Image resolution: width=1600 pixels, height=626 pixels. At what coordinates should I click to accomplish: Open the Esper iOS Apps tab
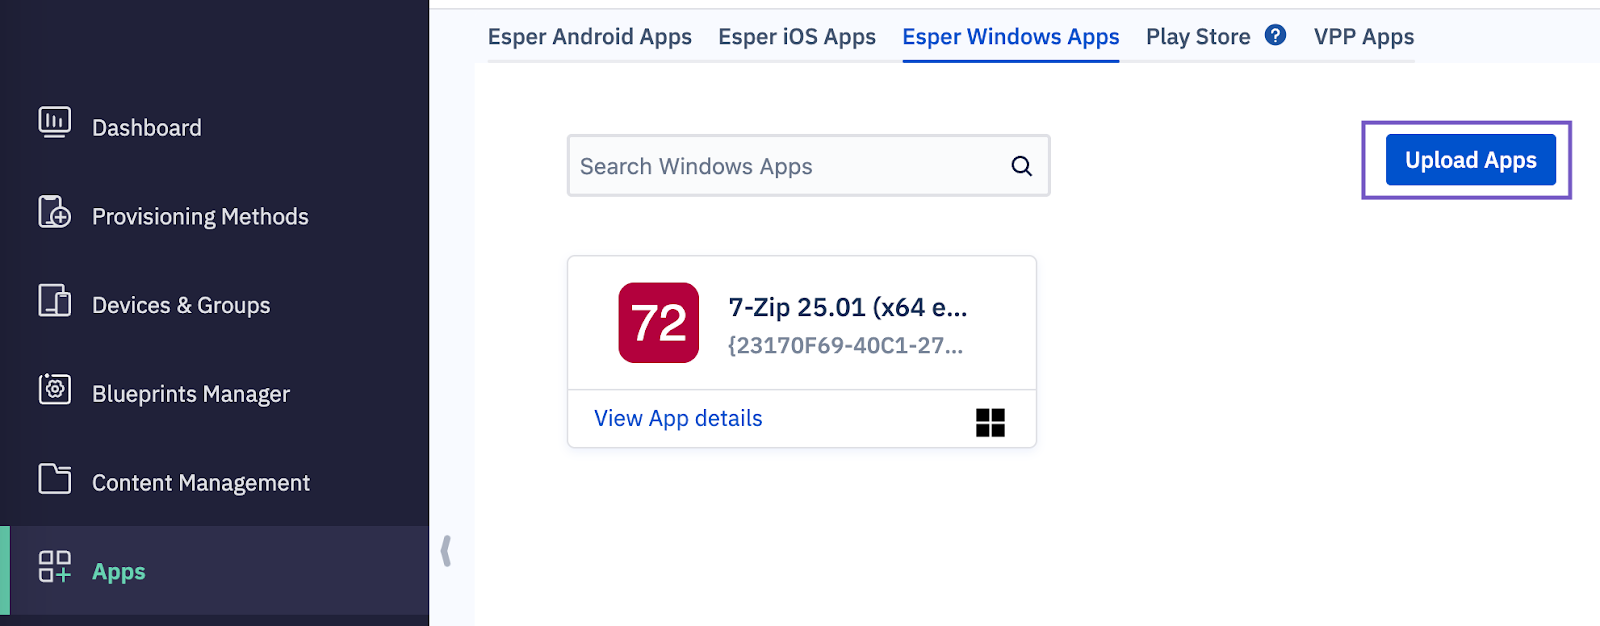pyautogui.click(x=797, y=36)
